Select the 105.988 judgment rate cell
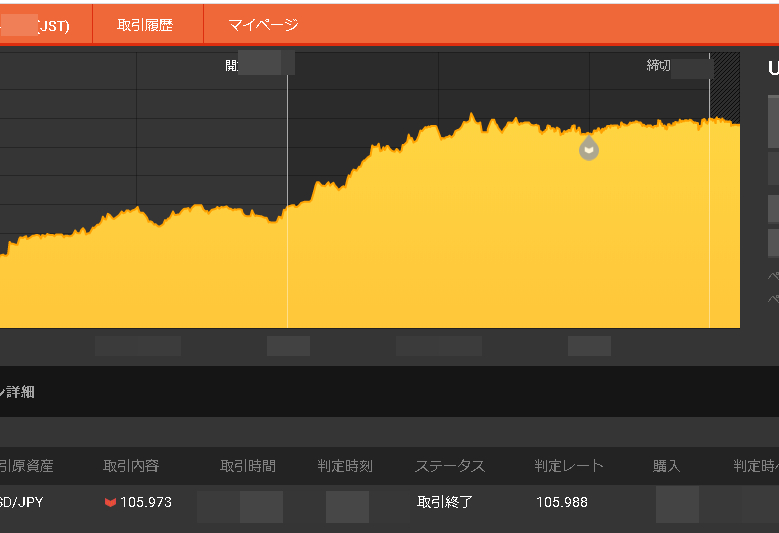The width and height of the screenshot is (779, 533). pyautogui.click(x=562, y=502)
